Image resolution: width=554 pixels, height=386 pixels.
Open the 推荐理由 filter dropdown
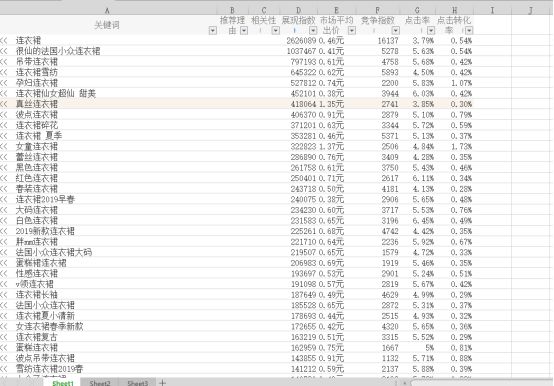[244, 31]
